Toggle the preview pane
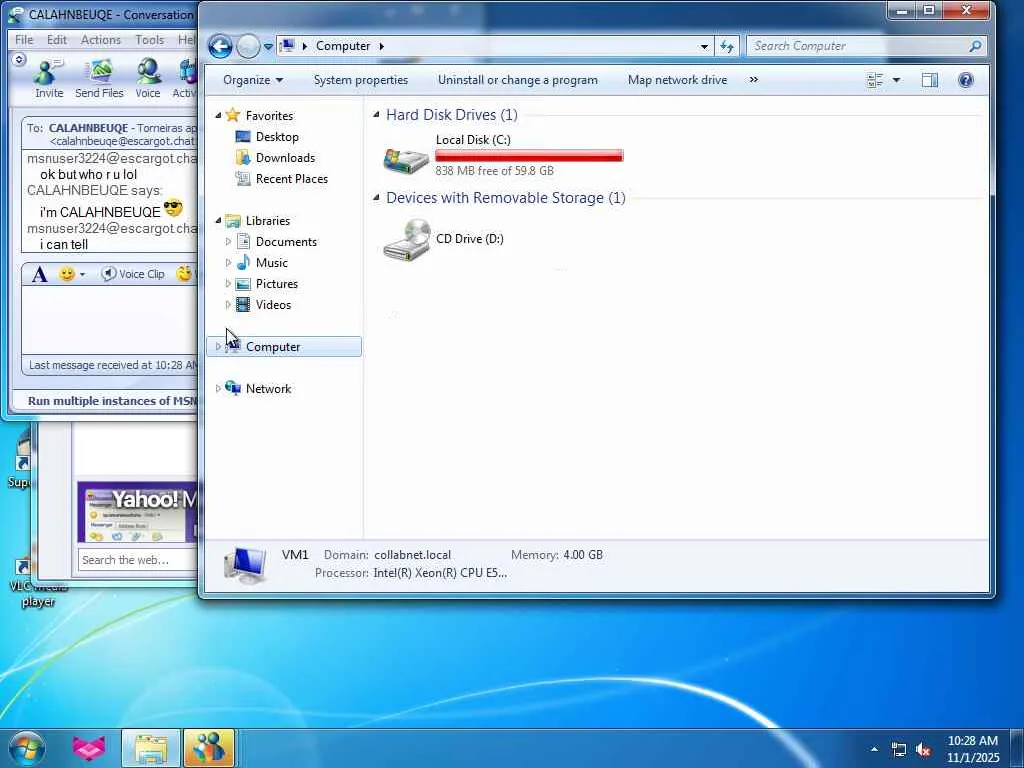This screenshot has width=1024, height=768. (x=930, y=80)
